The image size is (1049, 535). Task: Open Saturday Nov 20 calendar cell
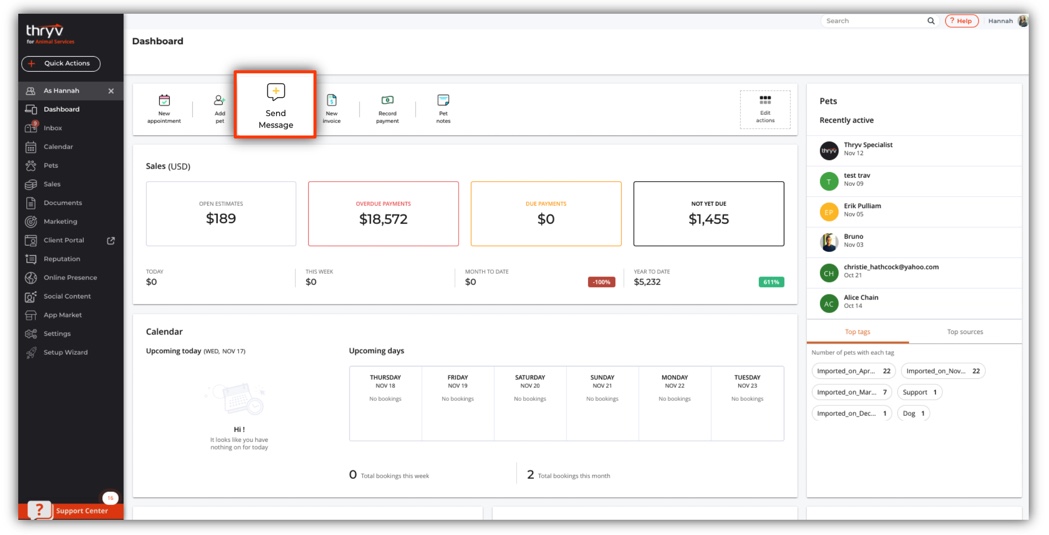click(530, 403)
